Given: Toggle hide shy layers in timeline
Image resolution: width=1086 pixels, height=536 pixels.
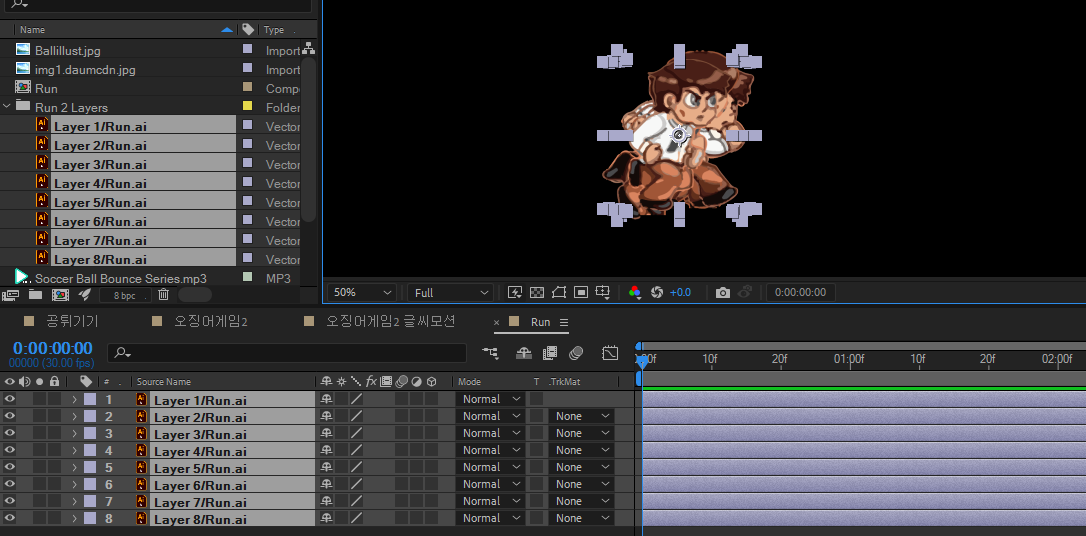Looking at the screenshot, I should point(524,353).
